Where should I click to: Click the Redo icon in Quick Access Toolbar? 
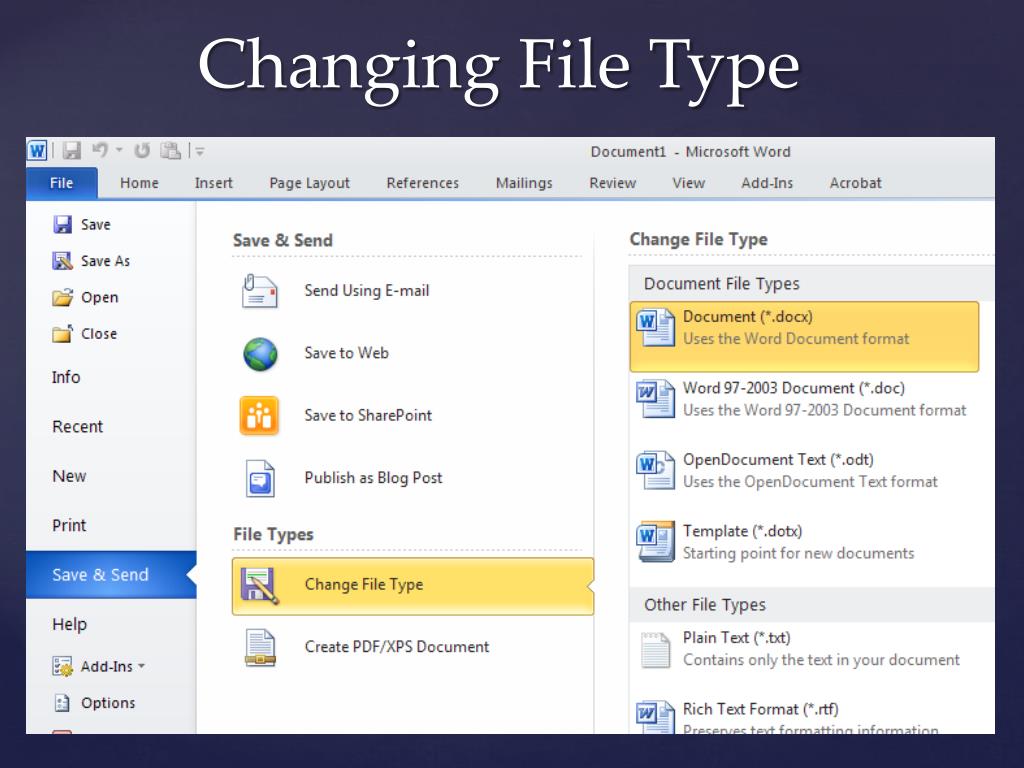pyautogui.click(x=142, y=151)
